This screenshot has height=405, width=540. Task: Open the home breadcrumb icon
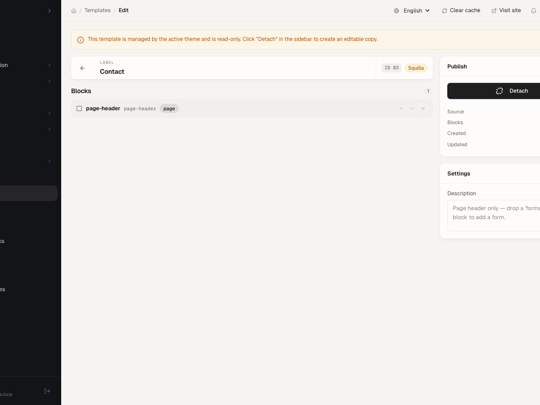tap(74, 11)
